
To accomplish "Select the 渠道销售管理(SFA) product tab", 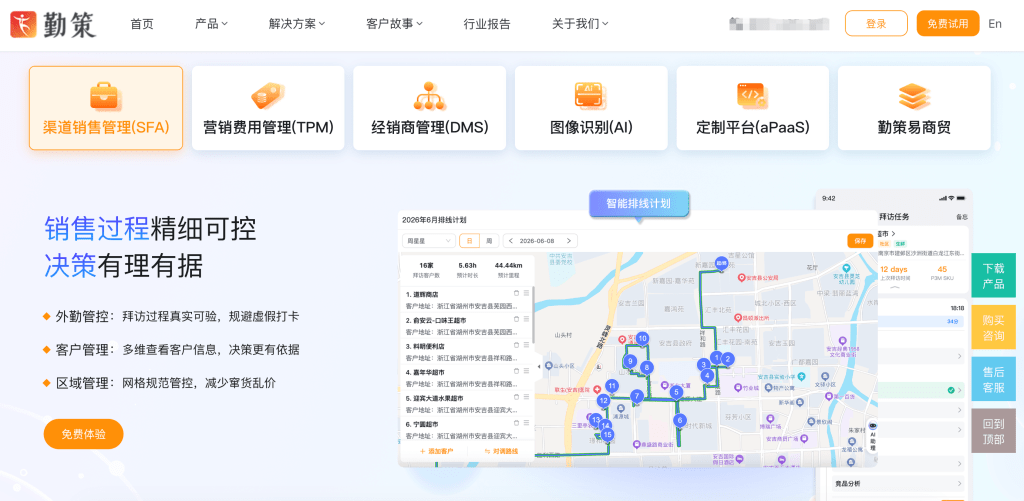I will coord(106,108).
